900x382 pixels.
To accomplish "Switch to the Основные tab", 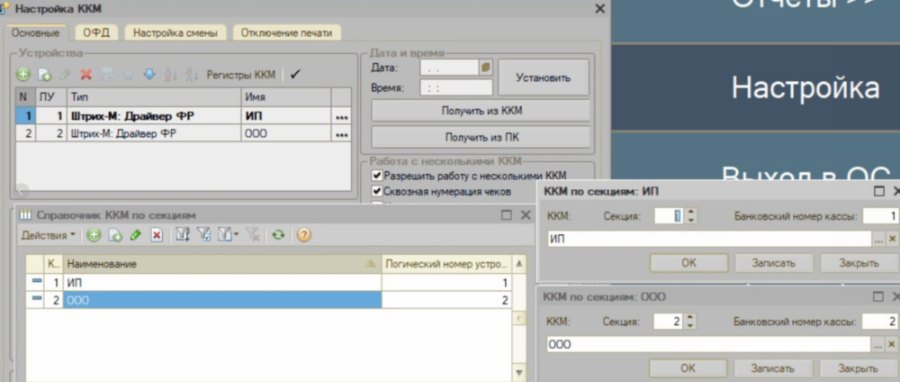I will 36,33.
